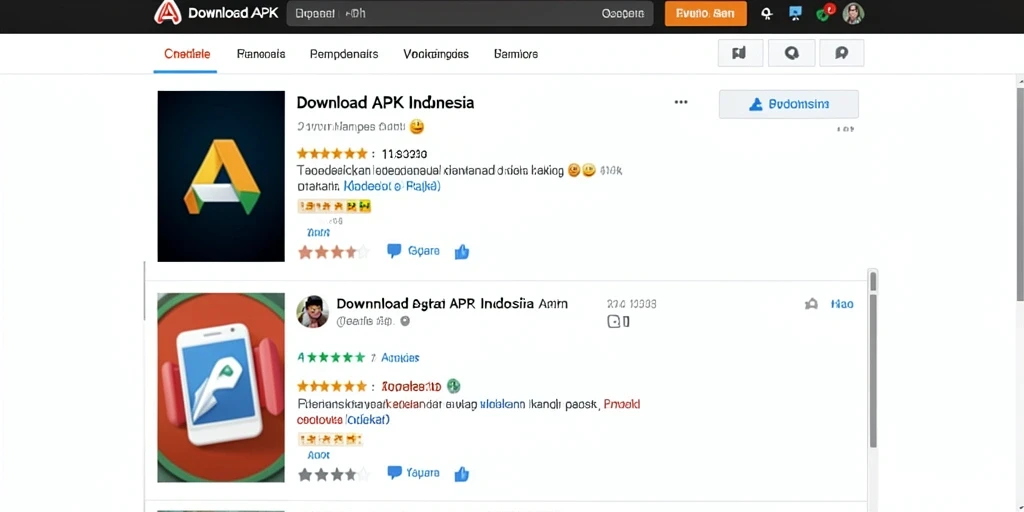Viewport: 1024px width, 512px height.
Task: Click small blue link under first post badges
Action: click(x=318, y=232)
